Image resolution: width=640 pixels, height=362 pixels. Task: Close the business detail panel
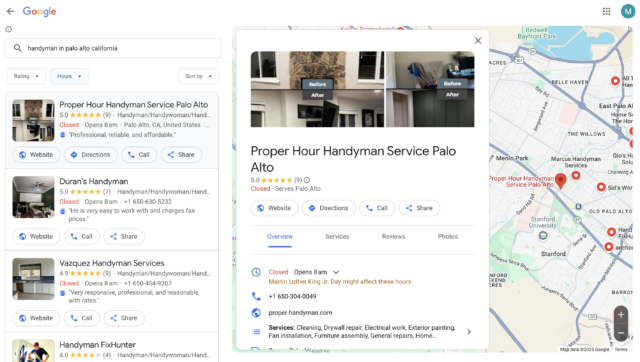coord(478,41)
